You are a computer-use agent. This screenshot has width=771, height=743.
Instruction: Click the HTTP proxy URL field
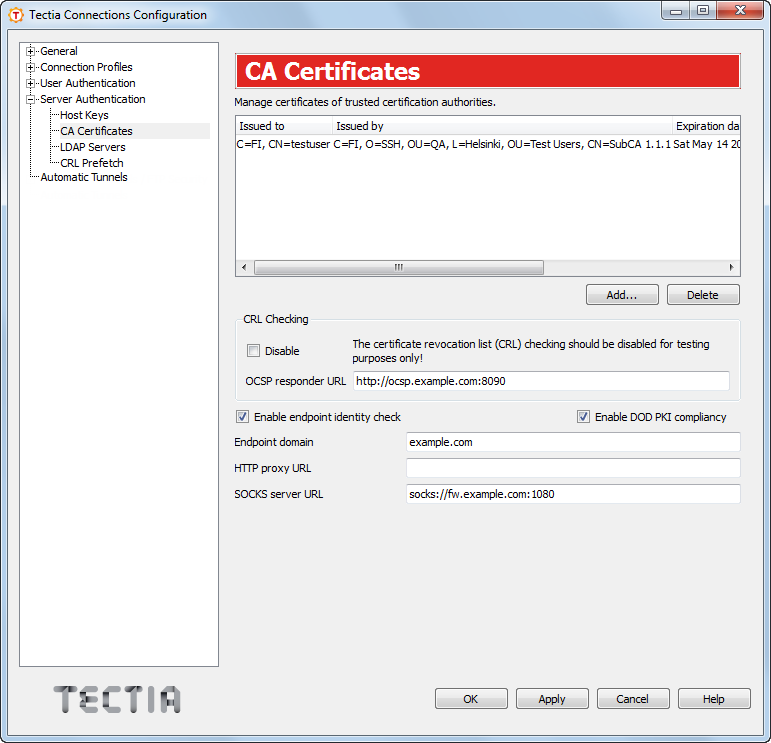coord(573,468)
